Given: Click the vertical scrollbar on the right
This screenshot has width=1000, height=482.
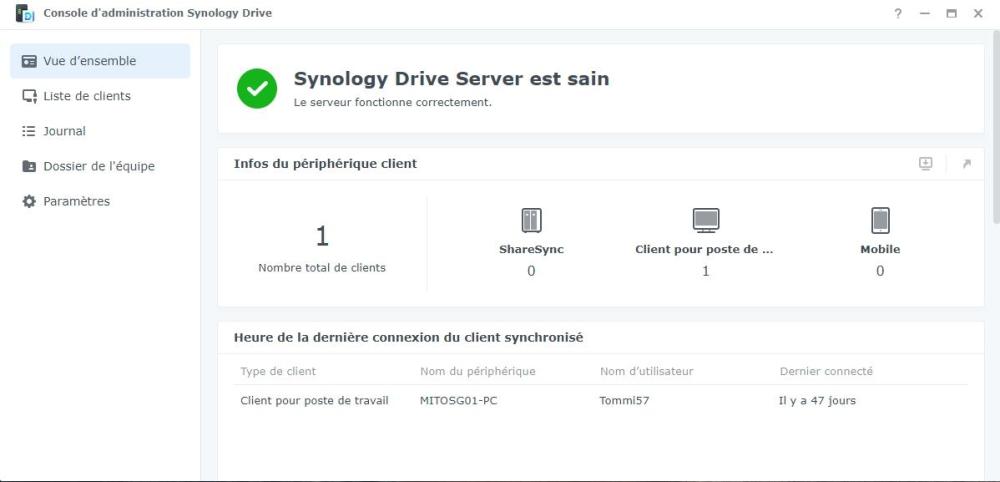Looking at the screenshot, I should (996, 128).
